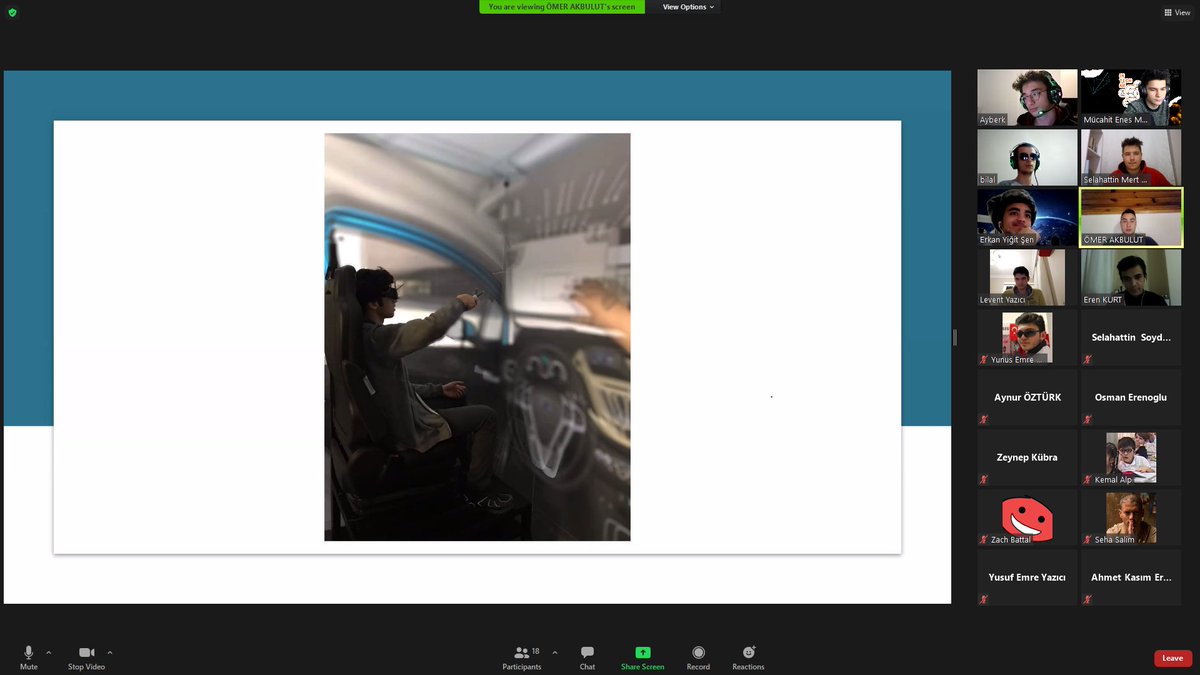The image size is (1200, 675).
Task: Select Erkan Yiğit Şen video tile
Action: tap(1027, 218)
